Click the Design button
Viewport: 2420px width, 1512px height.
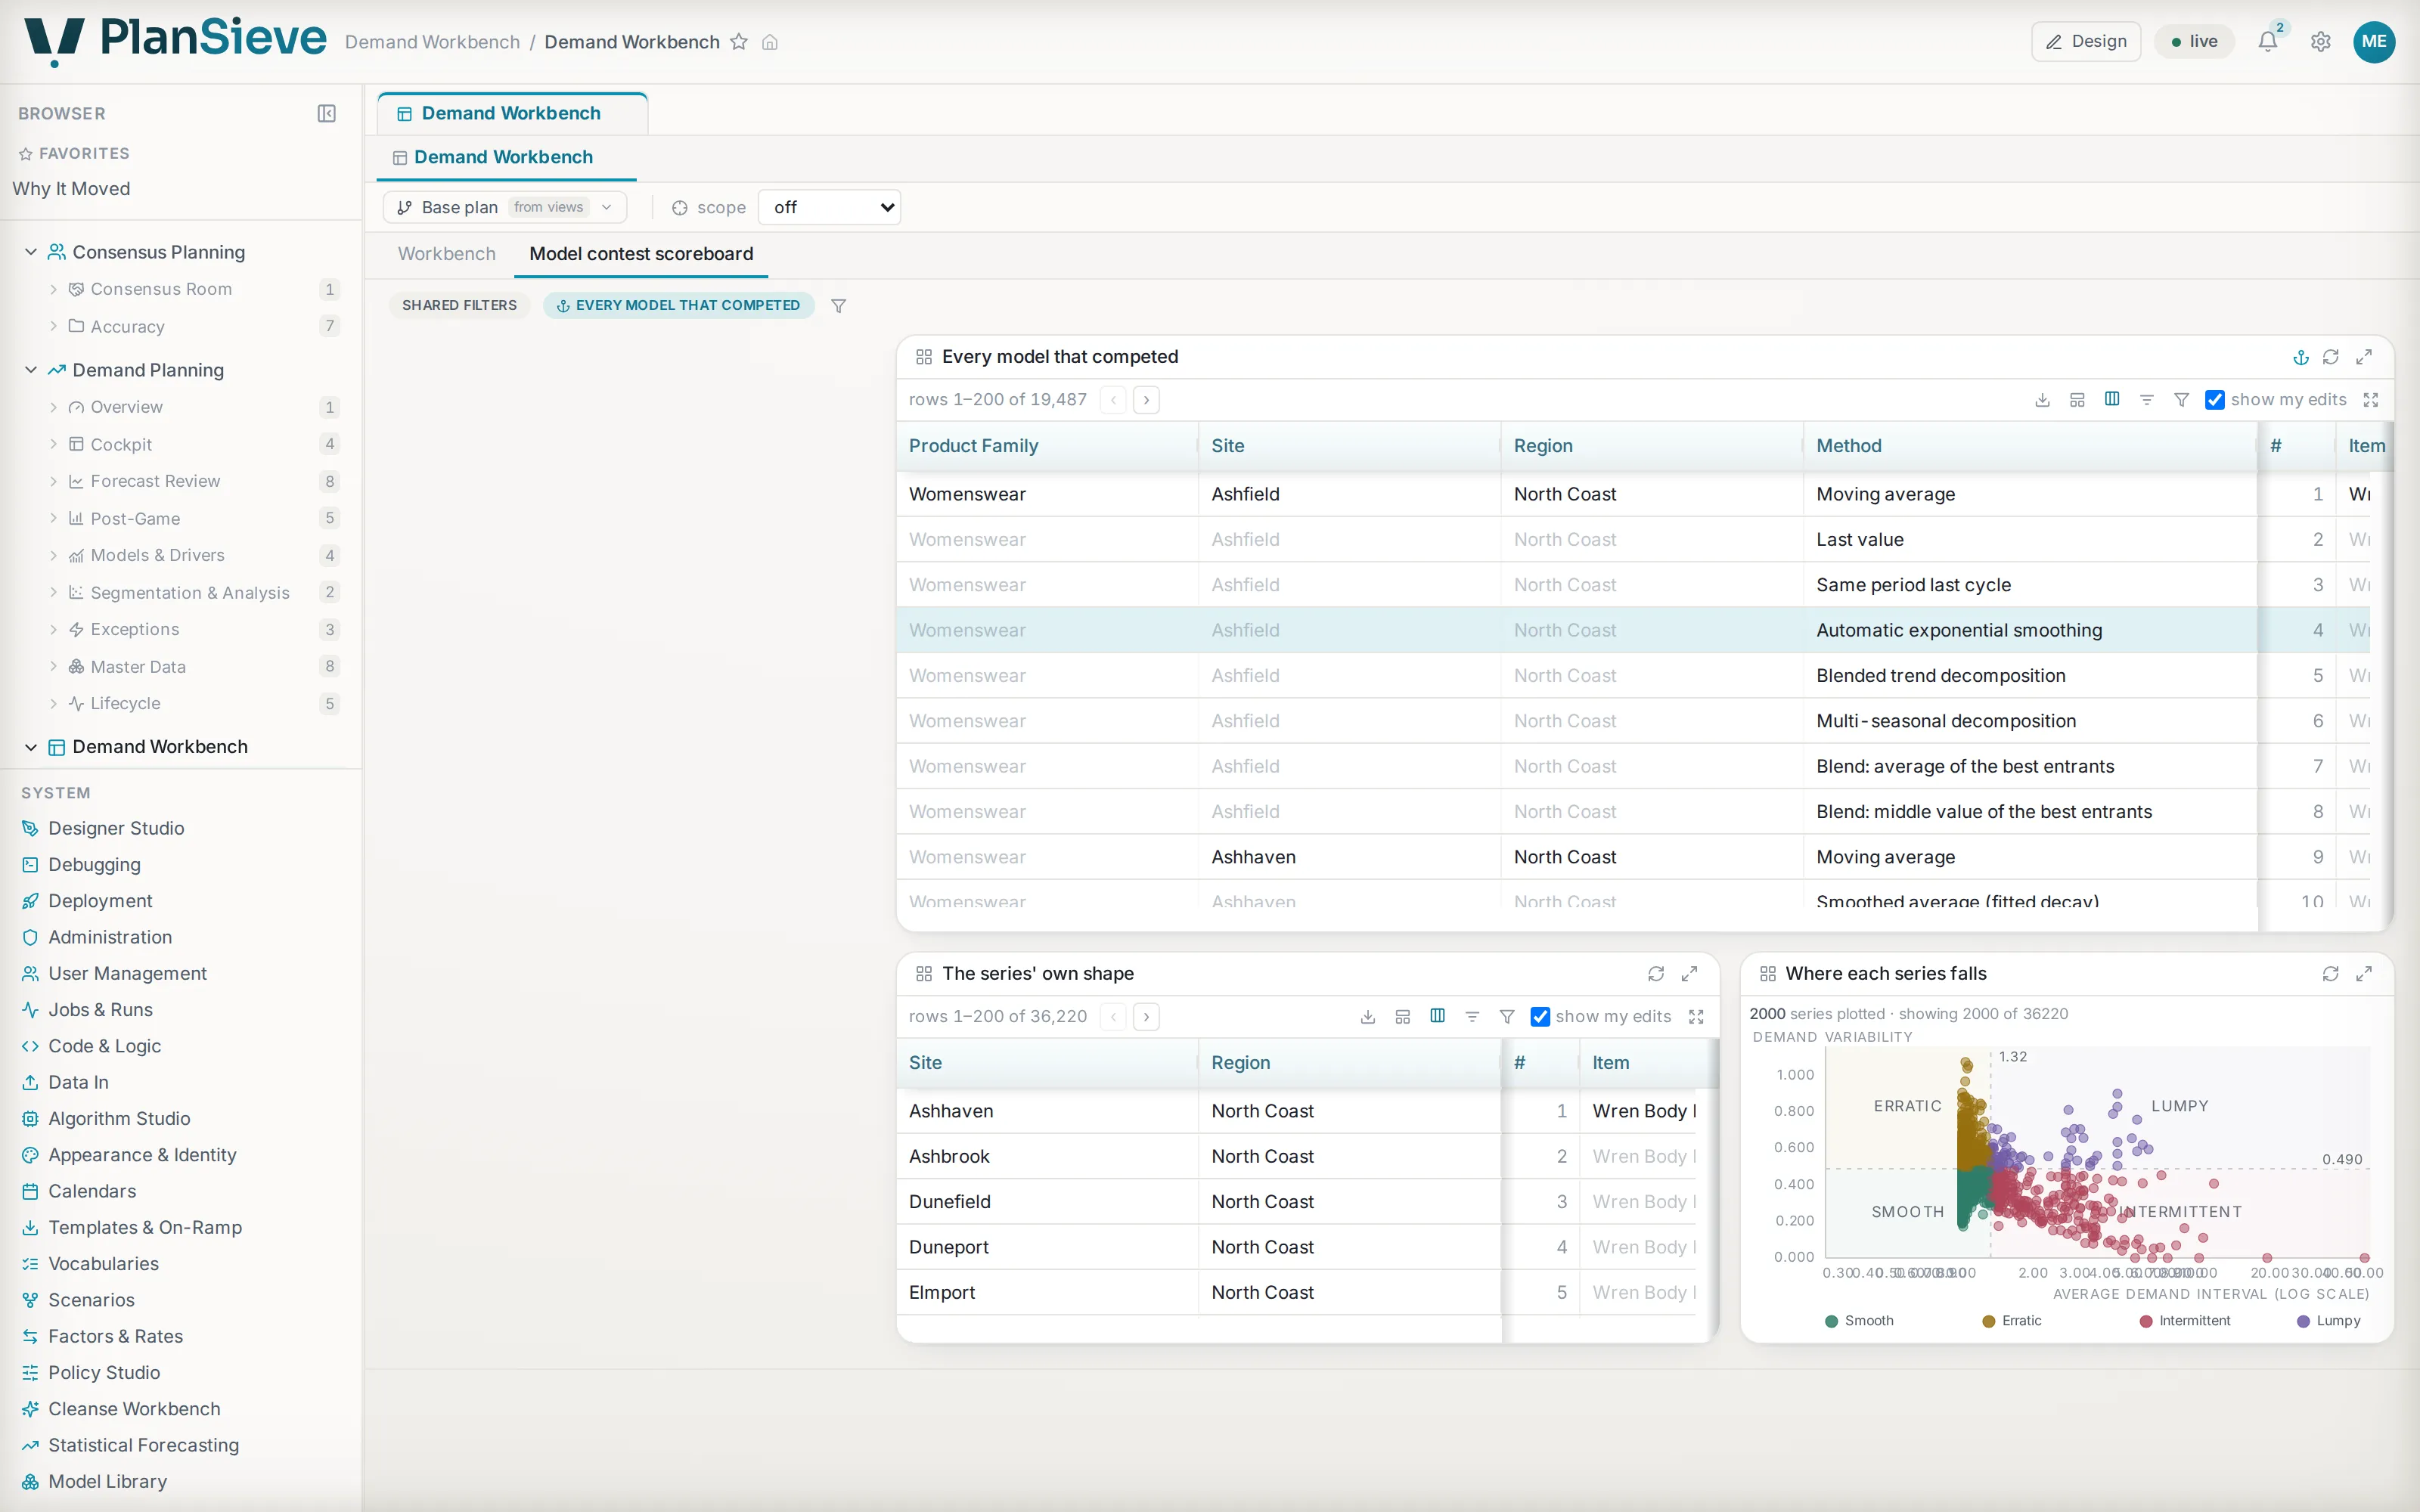(x=2086, y=41)
